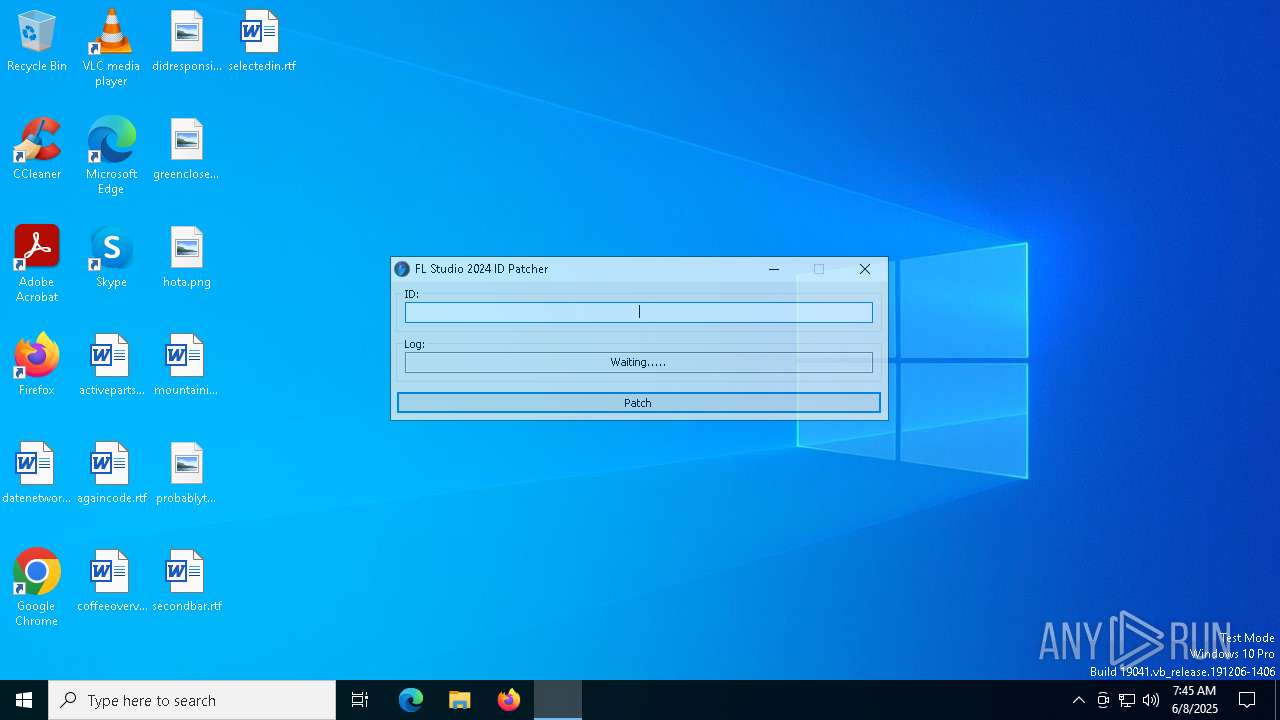This screenshot has height=720, width=1280.
Task: Select the Recycle Bin desktop icon
Action: point(37,42)
